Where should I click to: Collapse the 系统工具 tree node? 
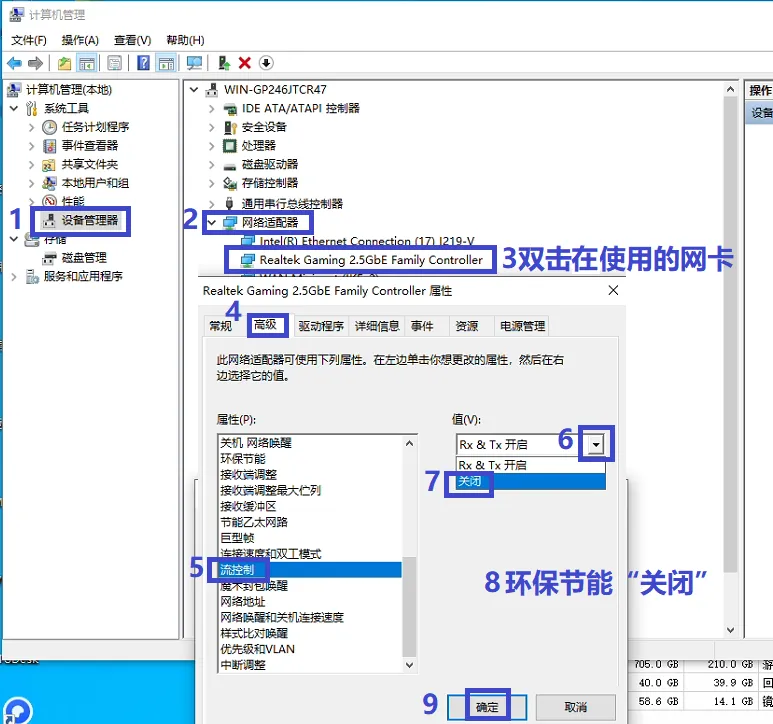point(14,108)
